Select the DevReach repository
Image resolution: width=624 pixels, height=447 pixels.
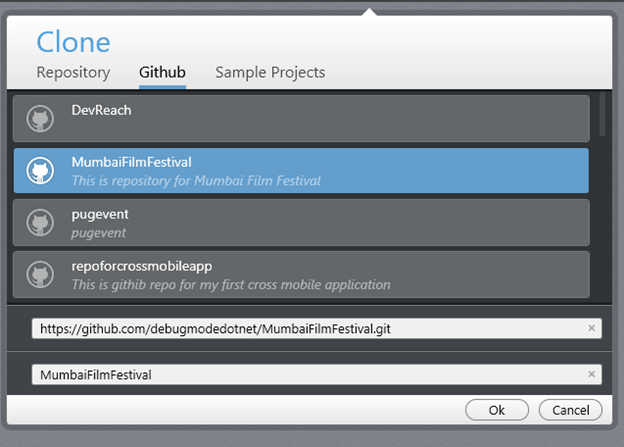300,118
